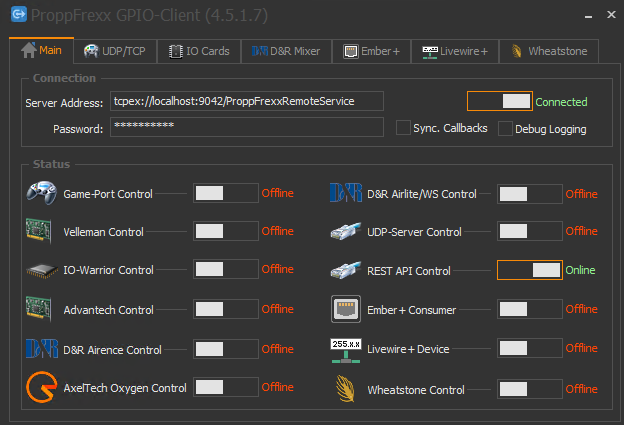Enable the D&R Airence Control toggle
624x425 pixels.
click(x=225, y=349)
